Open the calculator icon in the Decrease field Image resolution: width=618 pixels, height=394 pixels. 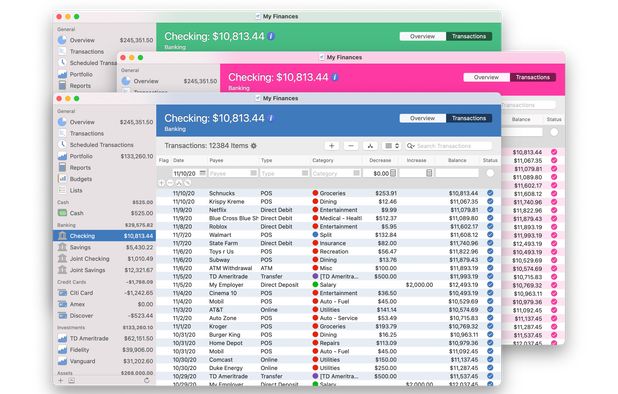pyautogui.click(x=393, y=173)
